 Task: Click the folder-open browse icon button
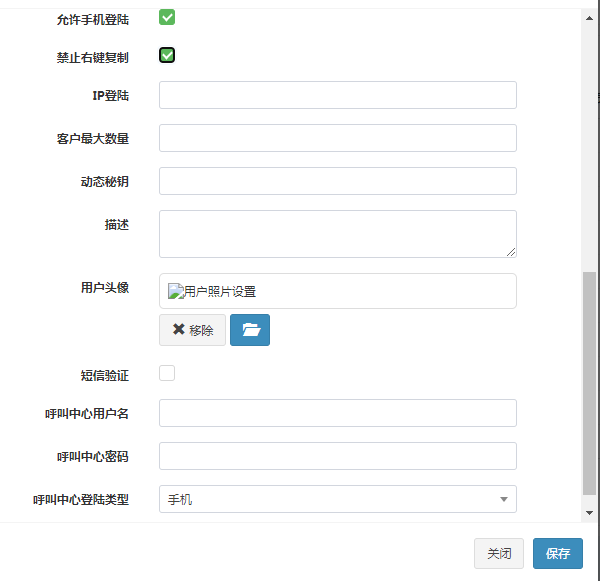click(250, 330)
